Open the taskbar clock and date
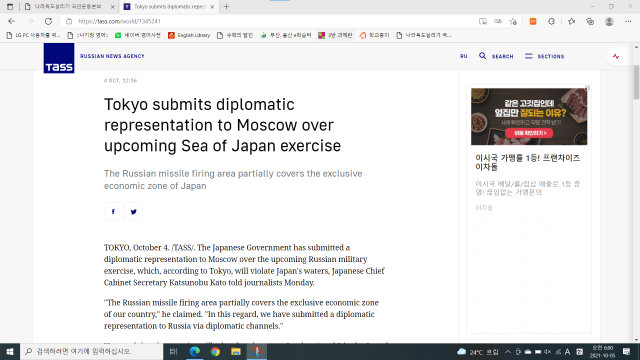Viewport: 640px width, 360px height. (603, 351)
